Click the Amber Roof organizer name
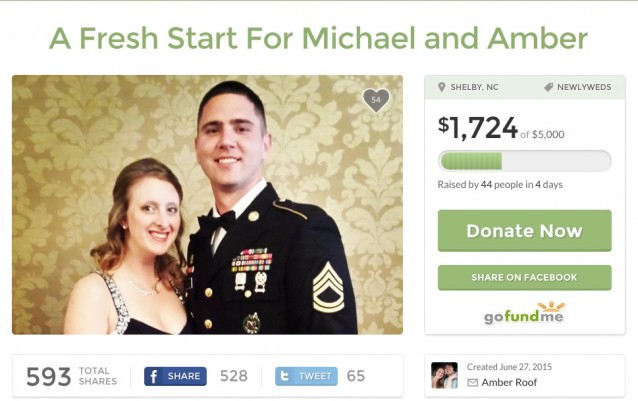The image size is (638, 401). pos(509,382)
